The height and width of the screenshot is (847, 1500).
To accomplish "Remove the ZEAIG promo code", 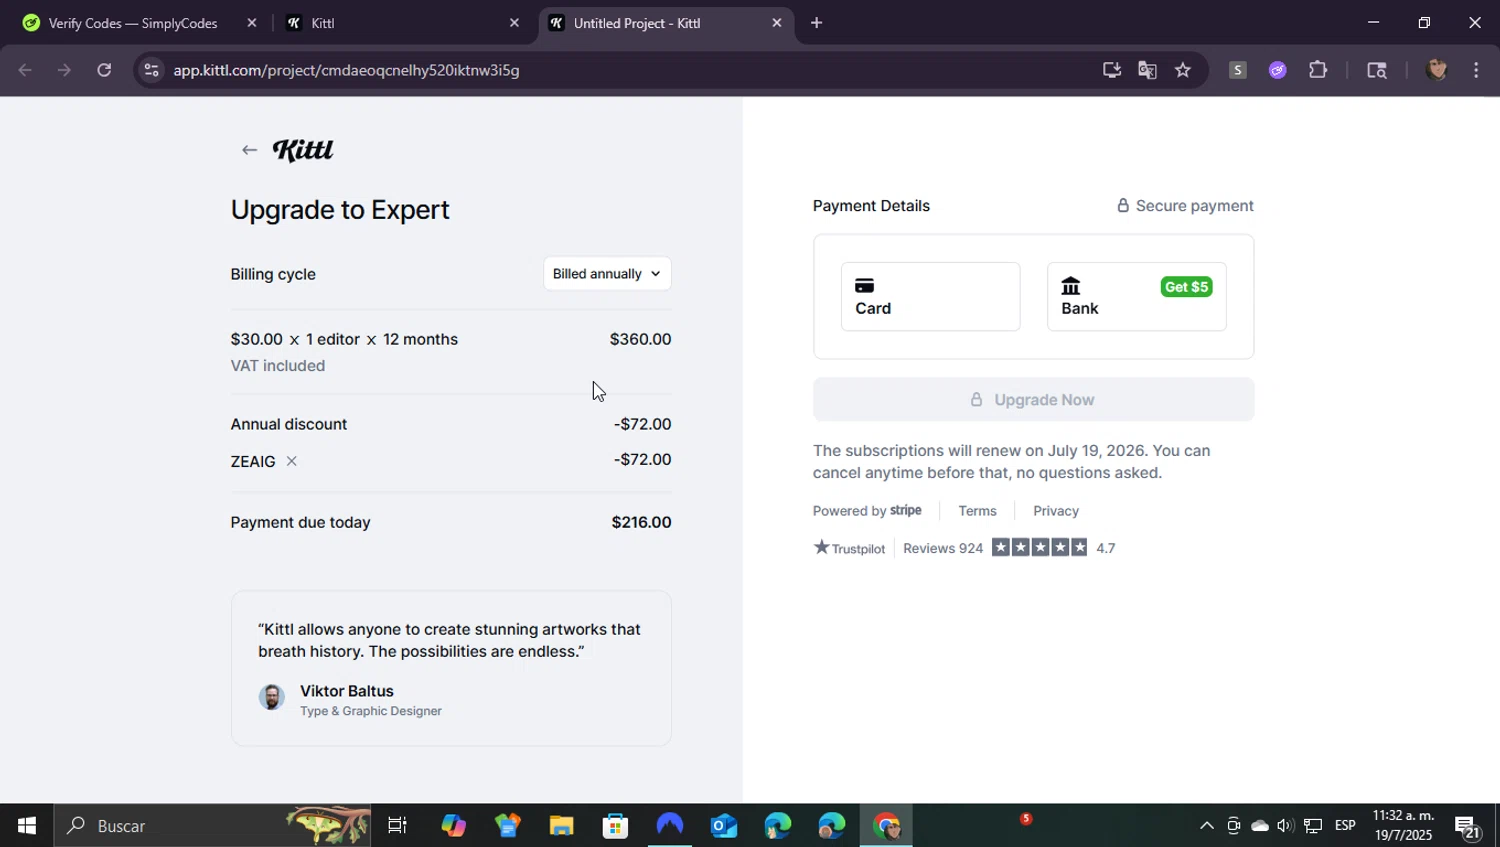I will click(291, 461).
